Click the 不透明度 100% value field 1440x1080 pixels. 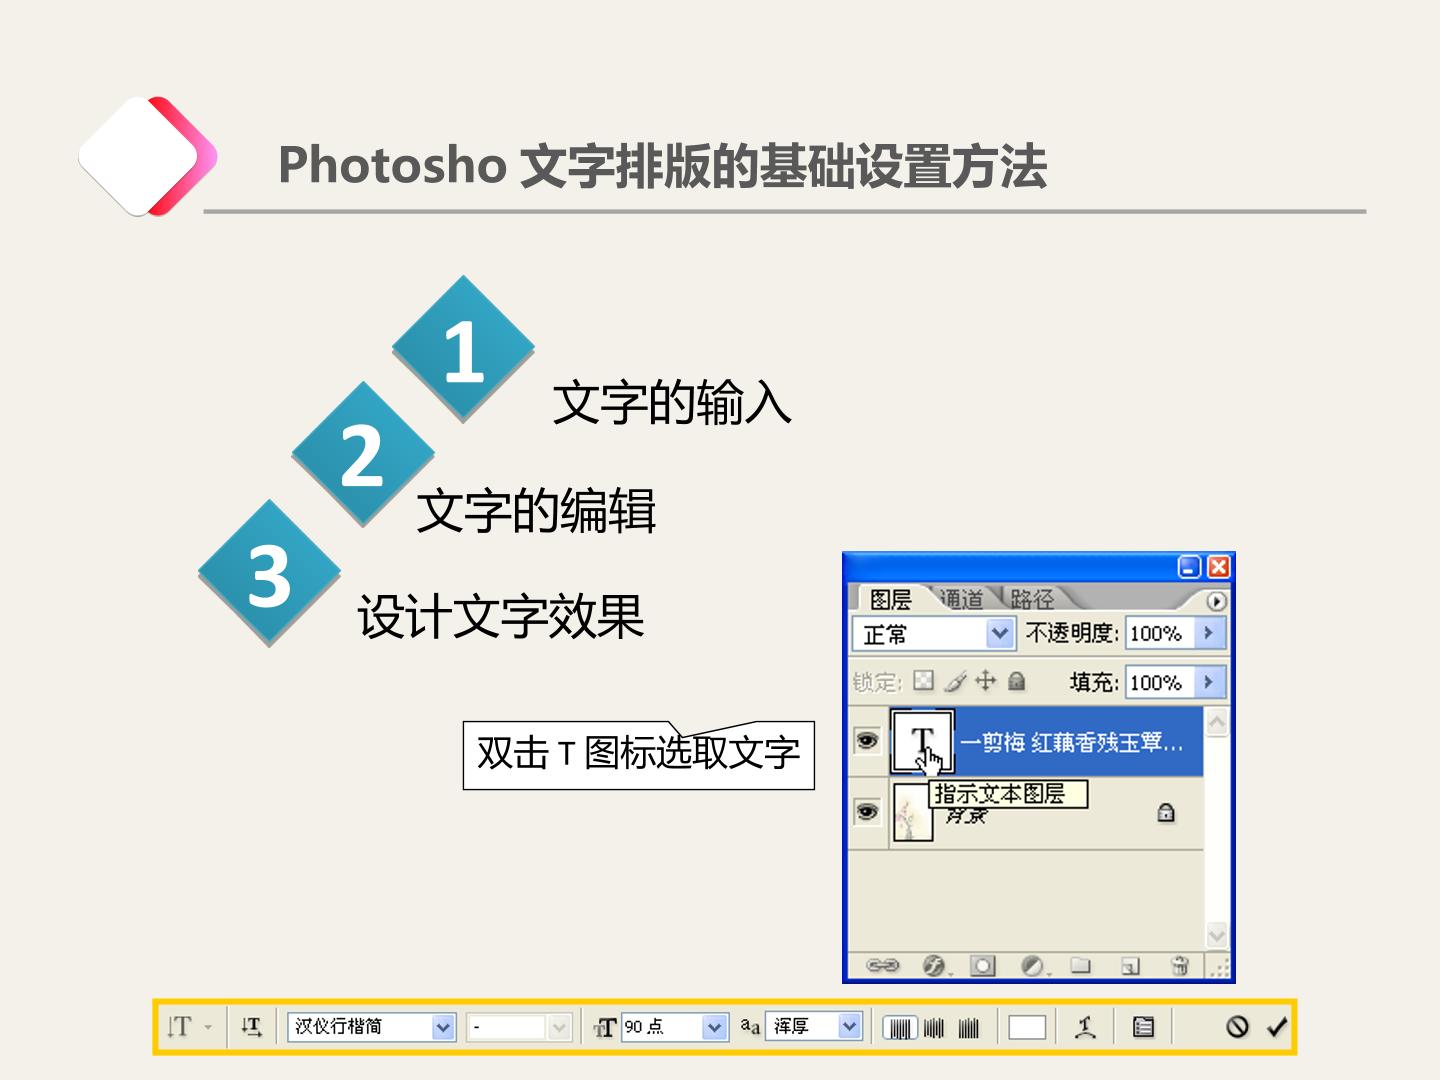[x=1160, y=633]
